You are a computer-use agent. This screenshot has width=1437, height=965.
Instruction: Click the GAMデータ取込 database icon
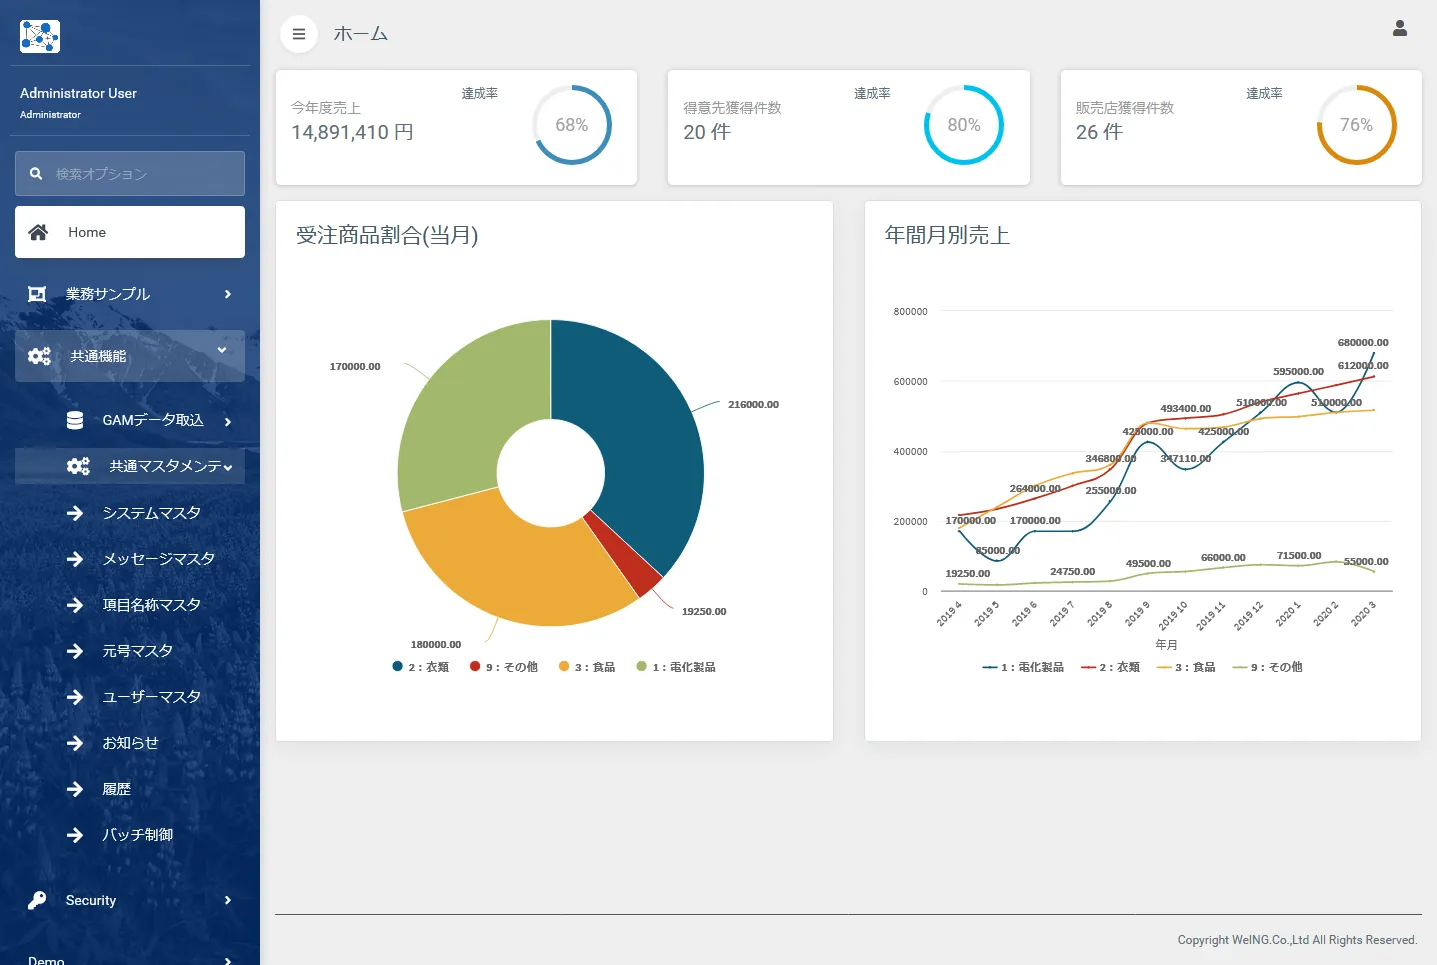75,421
